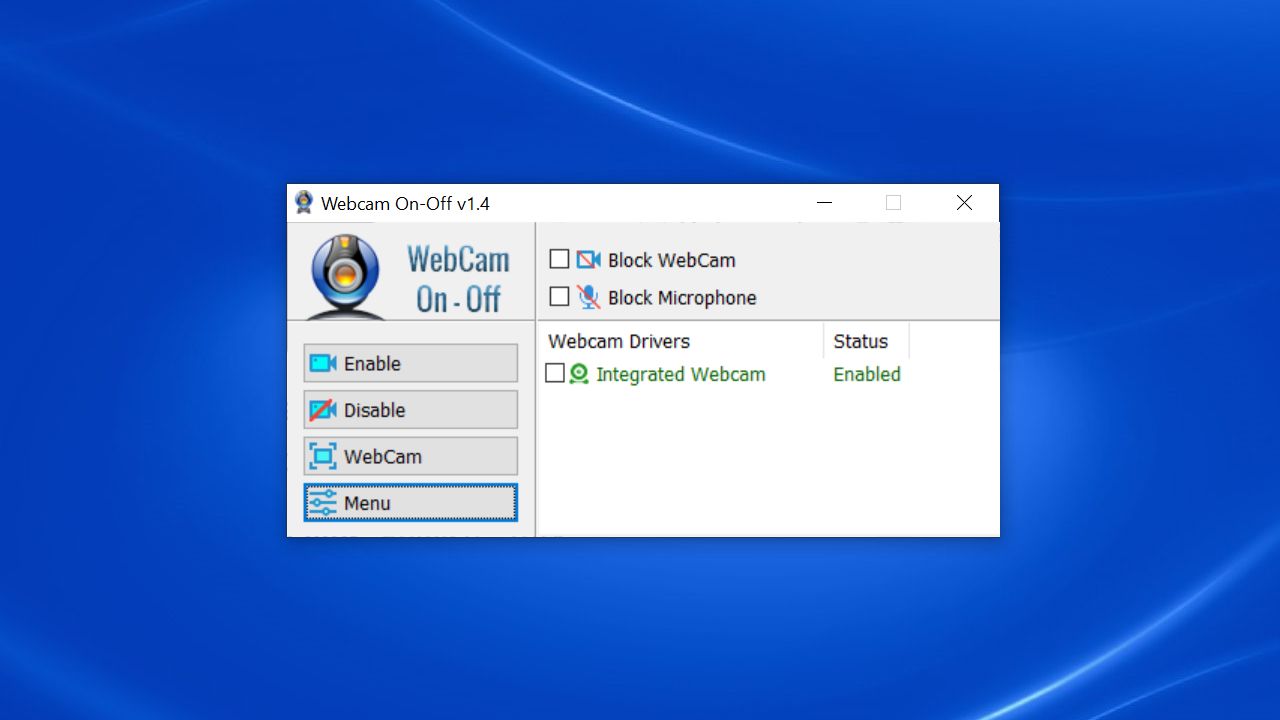Open the WebCam preview button
This screenshot has width=1280, height=720.
pyautogui.click(x=410, y=456)
